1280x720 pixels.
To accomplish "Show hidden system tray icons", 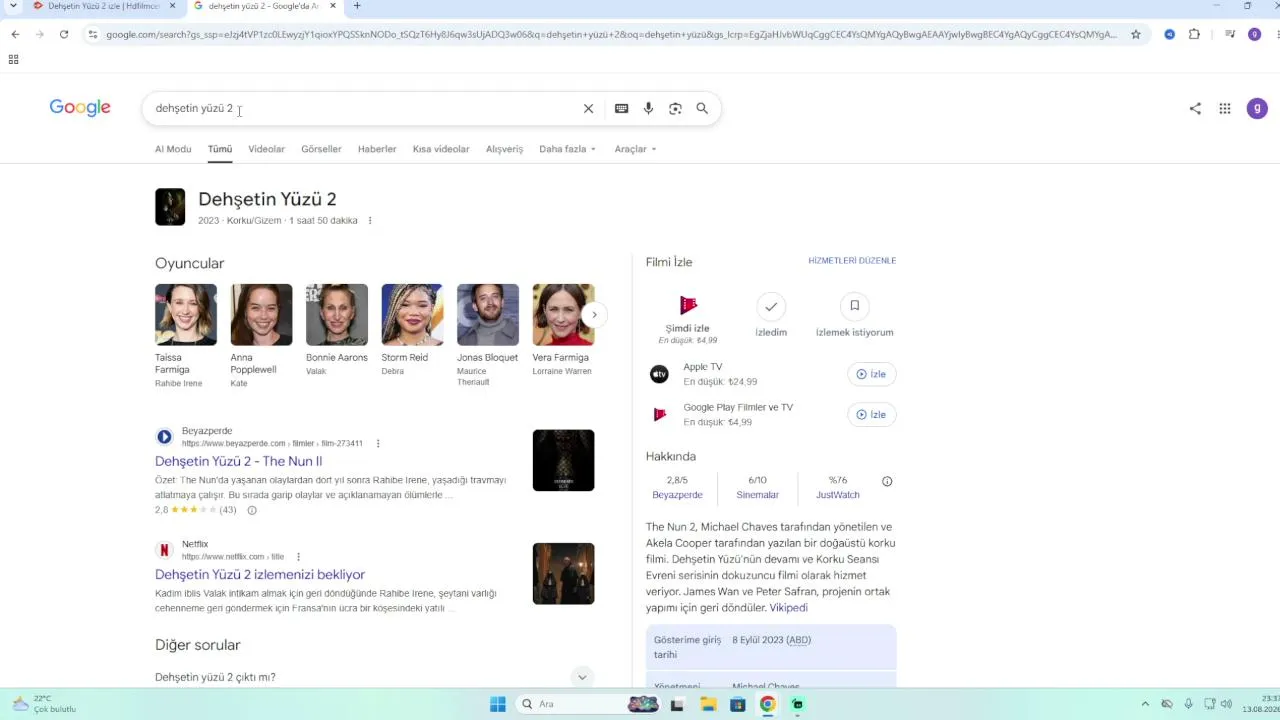I will coord(1145,704).
